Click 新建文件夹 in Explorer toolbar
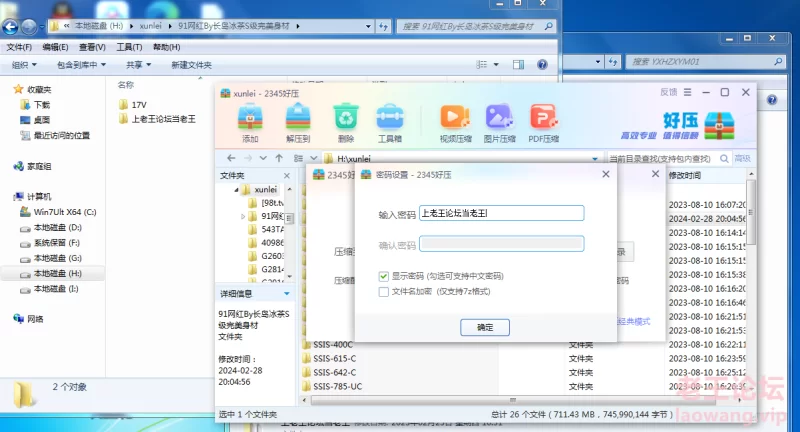The width and height of the screenshot is (800, 432). [x=191, y=65]
